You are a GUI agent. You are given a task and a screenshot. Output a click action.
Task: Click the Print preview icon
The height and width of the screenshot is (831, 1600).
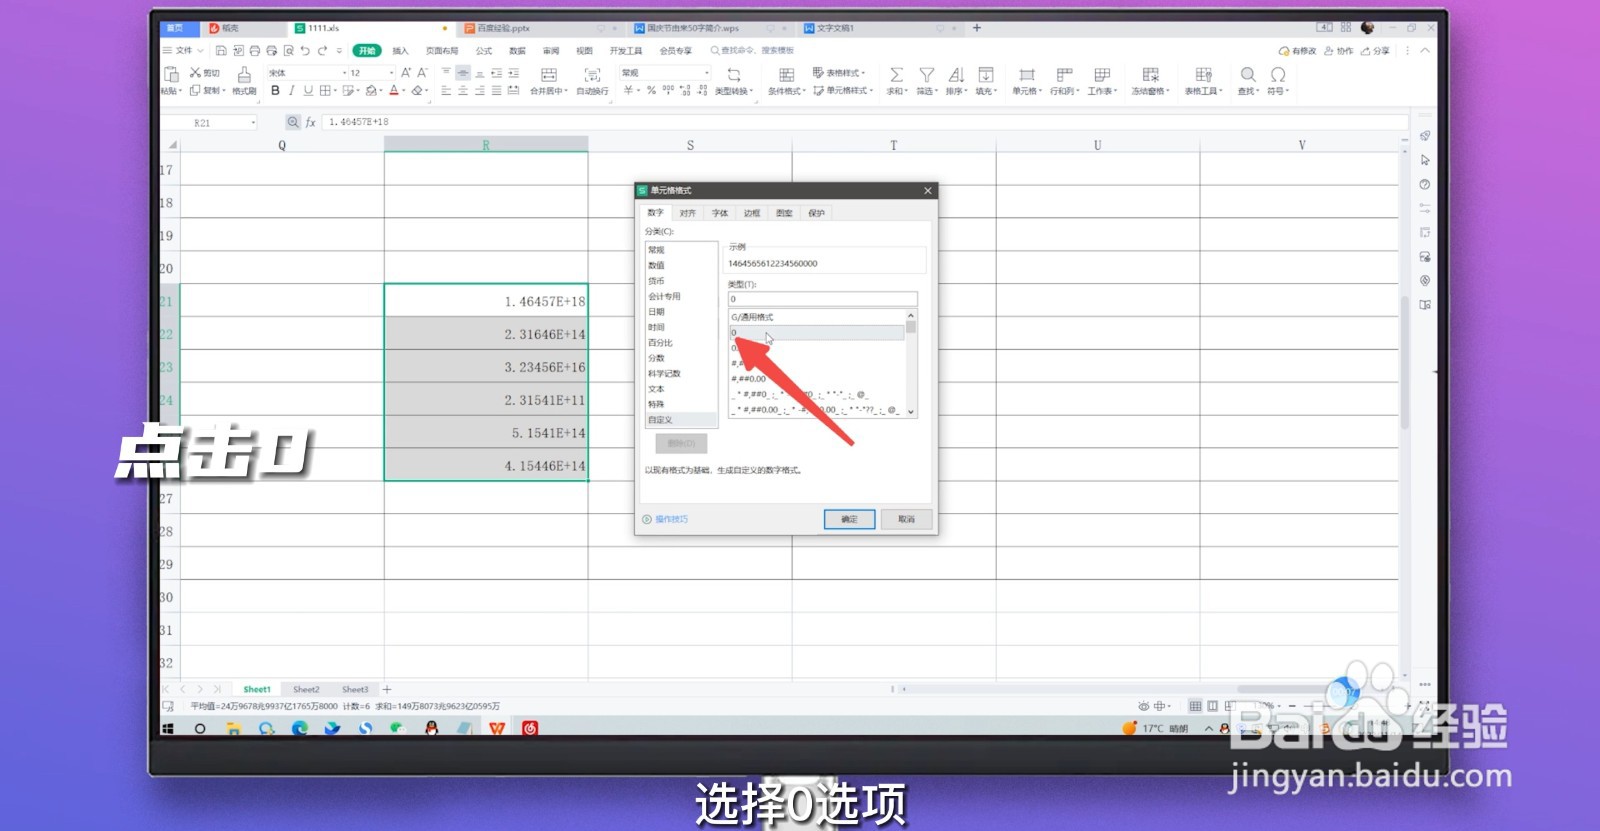click(288, 50)
